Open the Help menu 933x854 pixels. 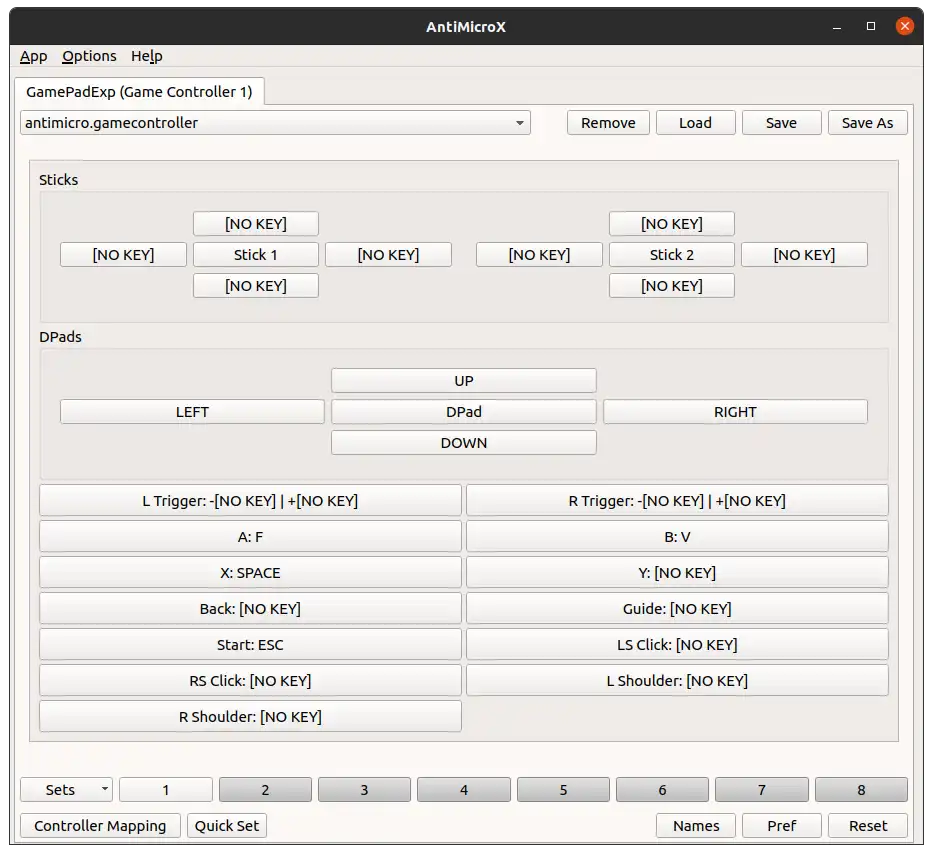tap(146, 56)
